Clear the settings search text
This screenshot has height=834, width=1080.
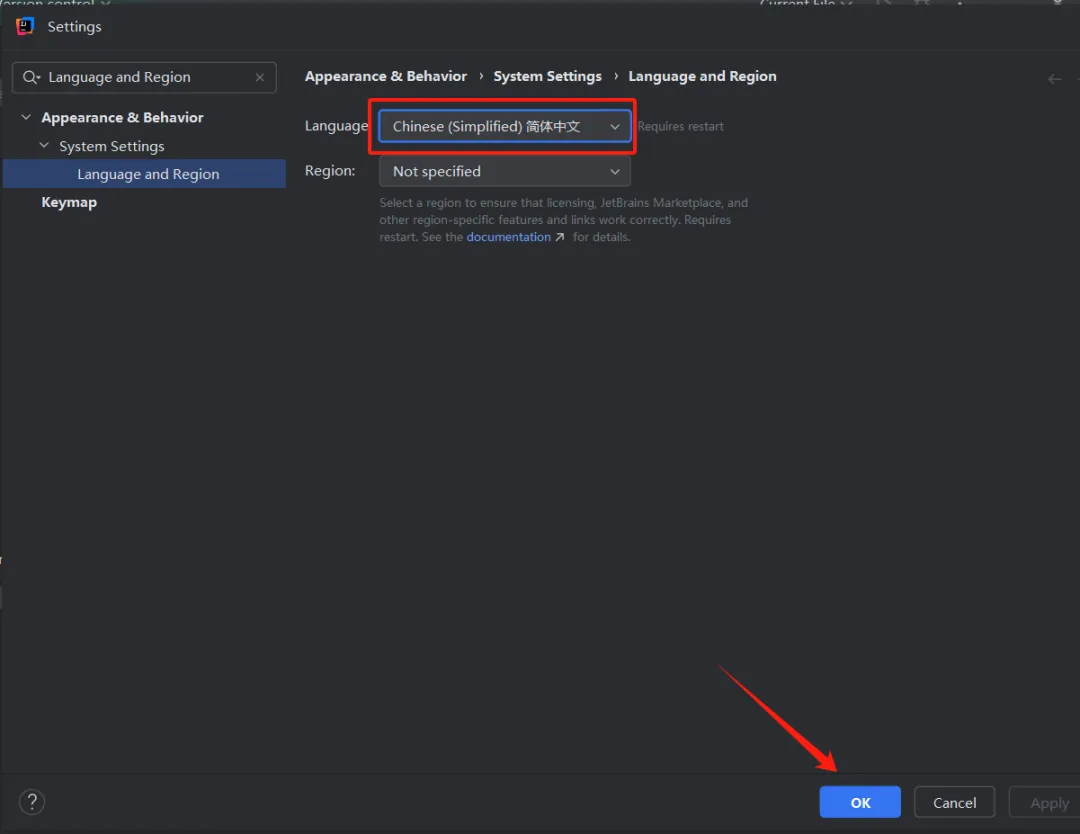[x=260, y=77]
